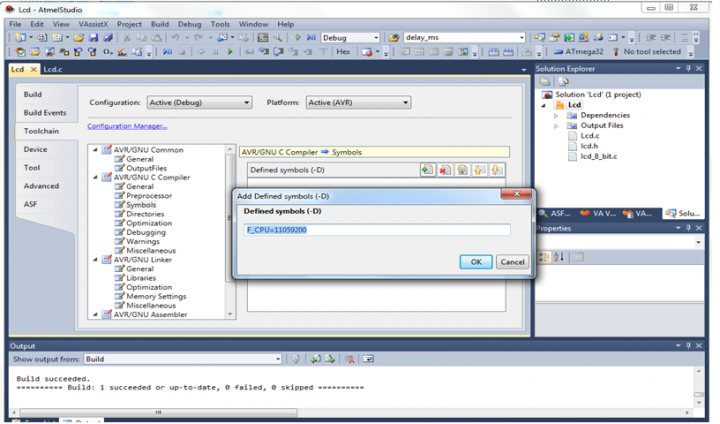Expand the Output Files node
Screen dimensions: 720x424
tap(556, 125)
